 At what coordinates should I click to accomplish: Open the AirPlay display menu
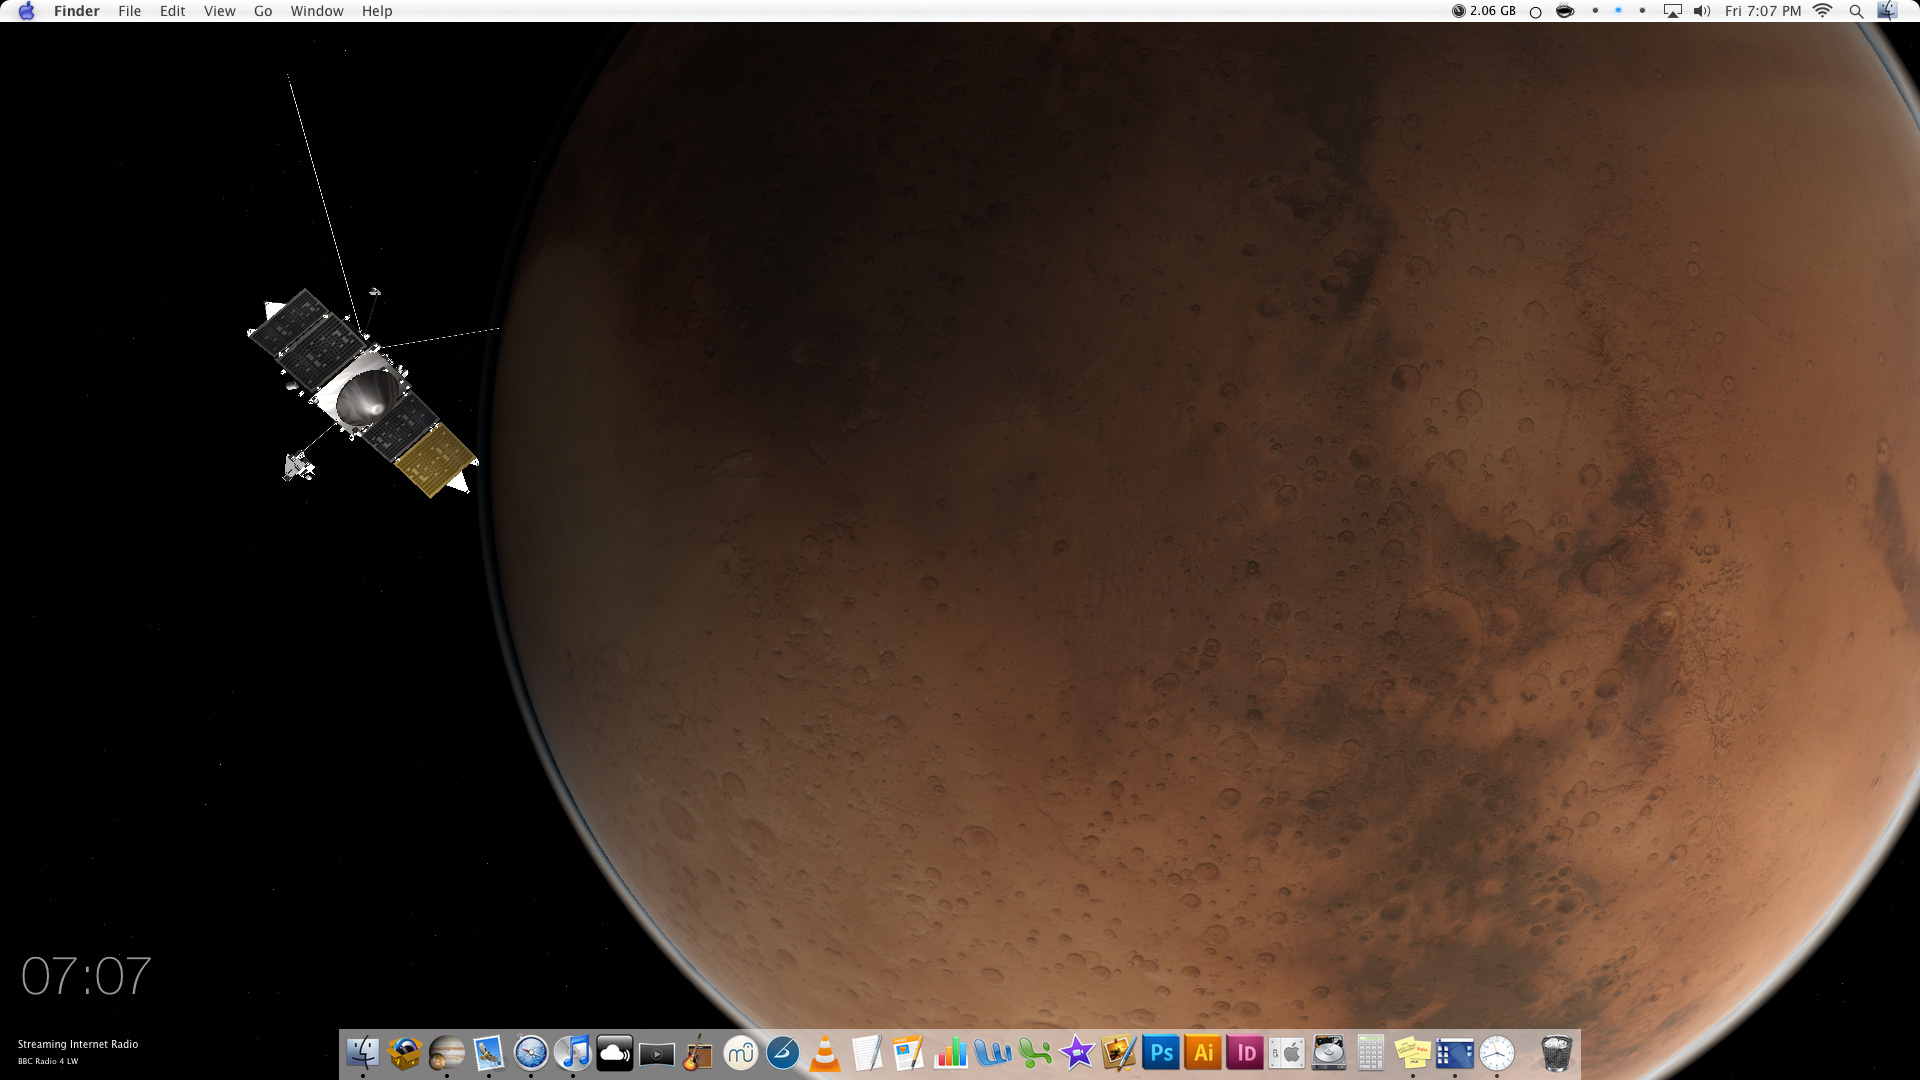coord(1672,11)
